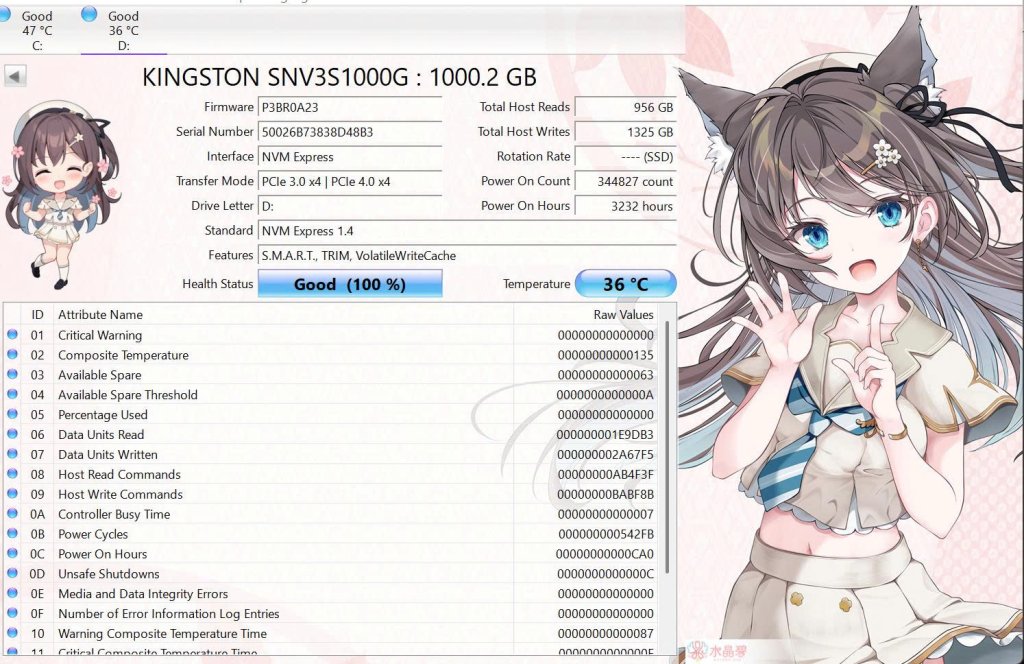
Task: Click status icon for Critical Warning row
Action: click(12, 334)
